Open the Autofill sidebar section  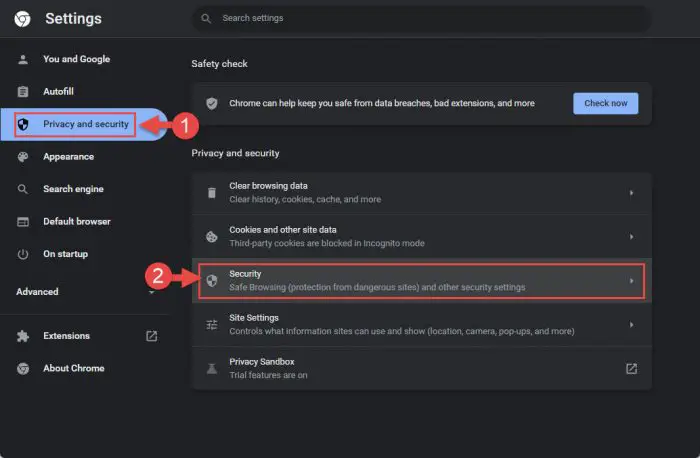click(58, 92)
